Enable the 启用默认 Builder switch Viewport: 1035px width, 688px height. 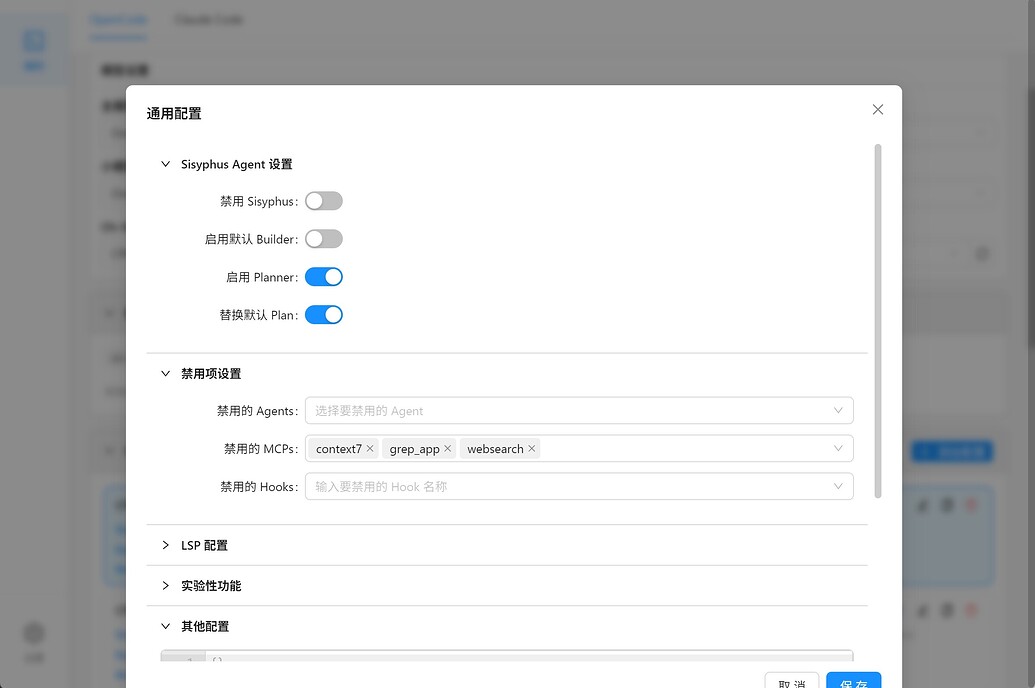pyautogui.click(x=323, y=239)
